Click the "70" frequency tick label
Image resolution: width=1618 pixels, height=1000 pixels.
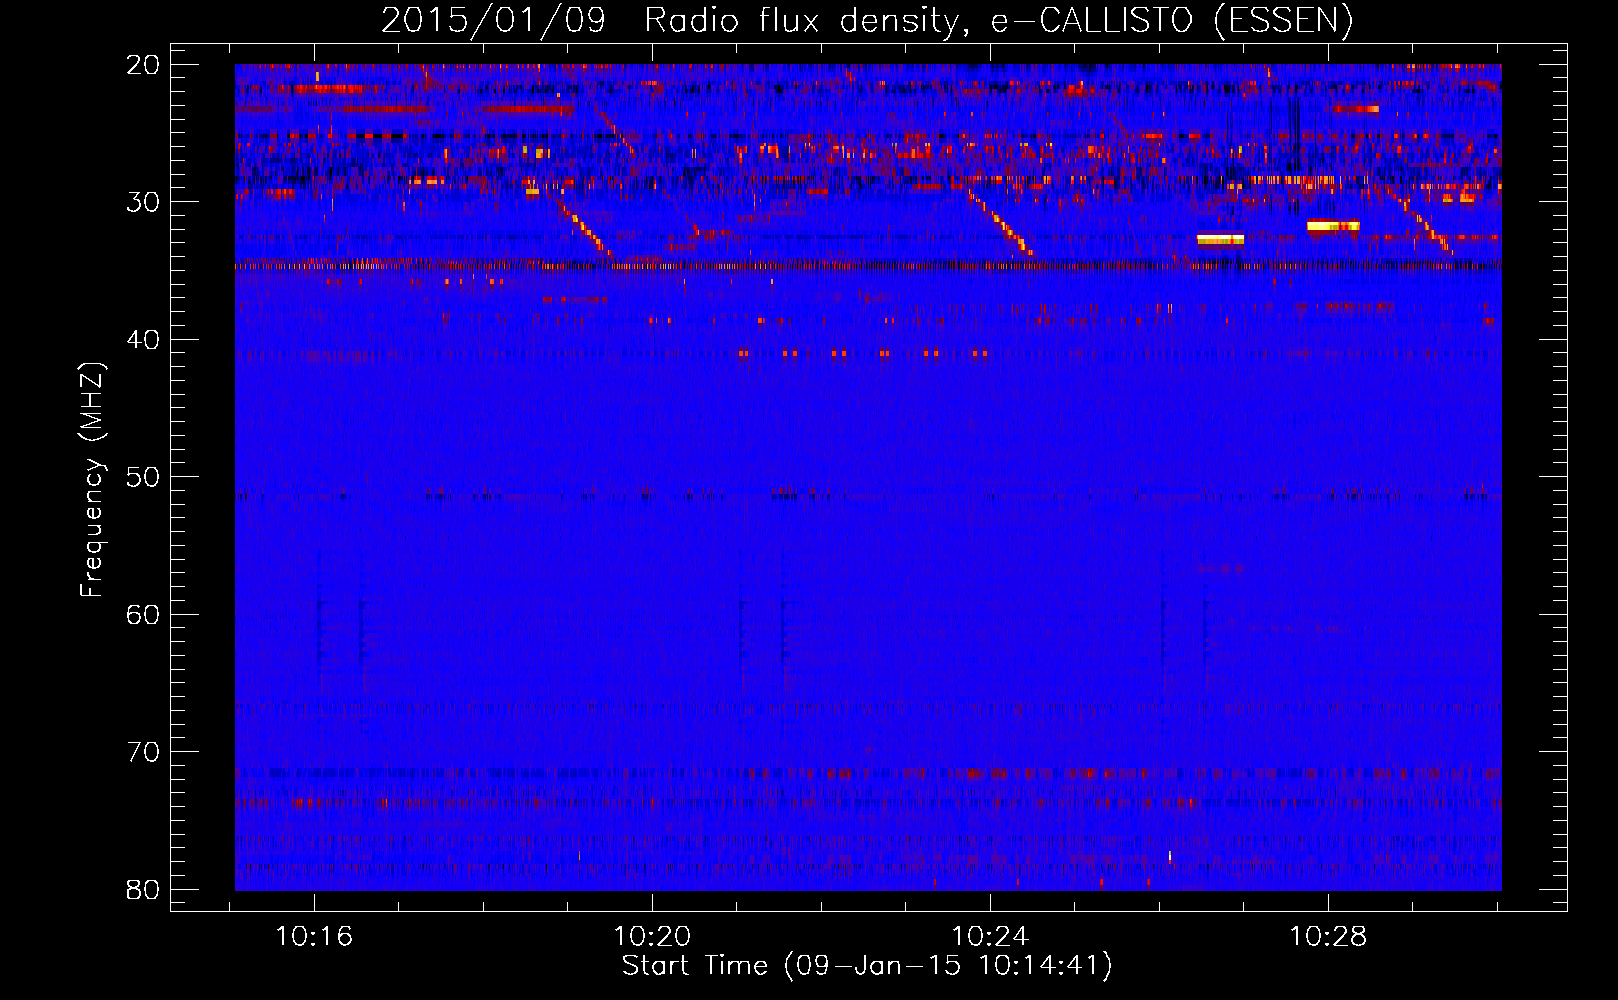pos(143,752)
